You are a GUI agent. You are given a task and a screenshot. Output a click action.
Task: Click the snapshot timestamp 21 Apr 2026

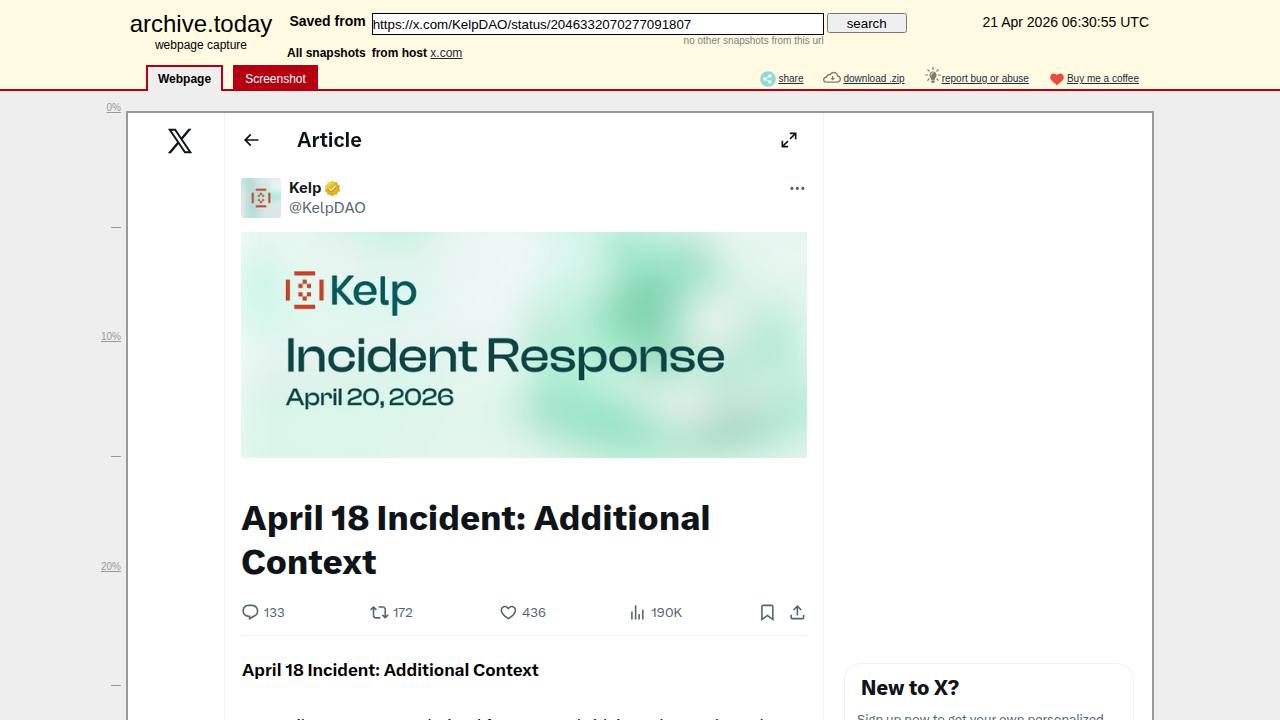click(x=1066, y=22)
